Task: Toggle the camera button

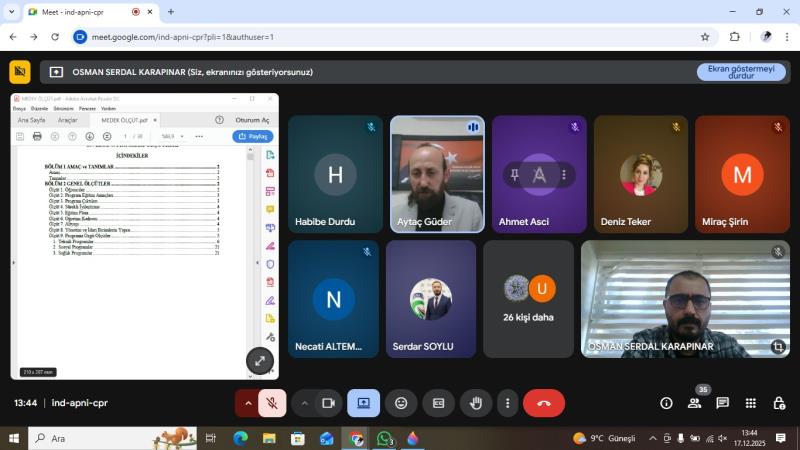Action: coord(327,403)
